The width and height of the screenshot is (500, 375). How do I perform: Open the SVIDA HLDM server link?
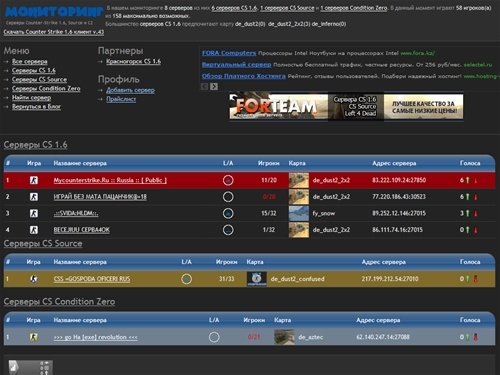pyautogui.click(x=76, y=213)
